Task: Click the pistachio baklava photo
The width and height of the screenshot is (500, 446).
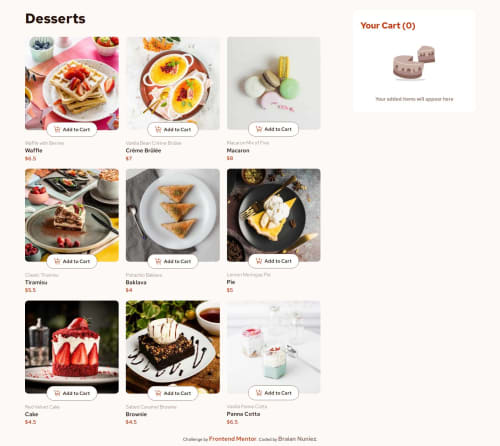Action: pyautogui.click(x=173, y=215)
